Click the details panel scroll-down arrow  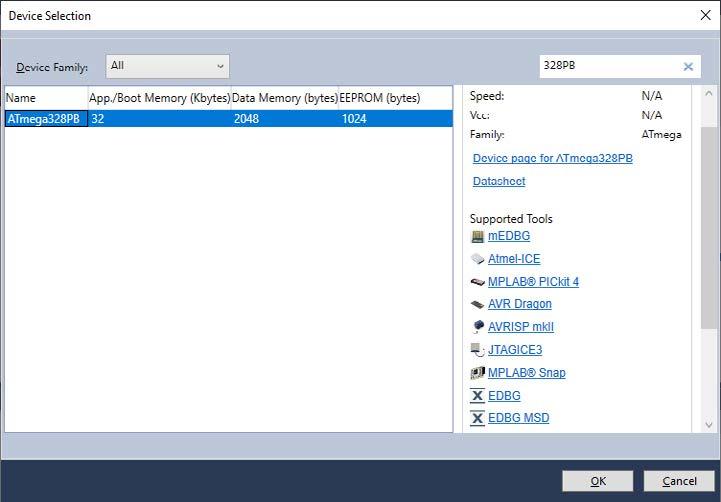pyautogui.click(x=709, y=425)
